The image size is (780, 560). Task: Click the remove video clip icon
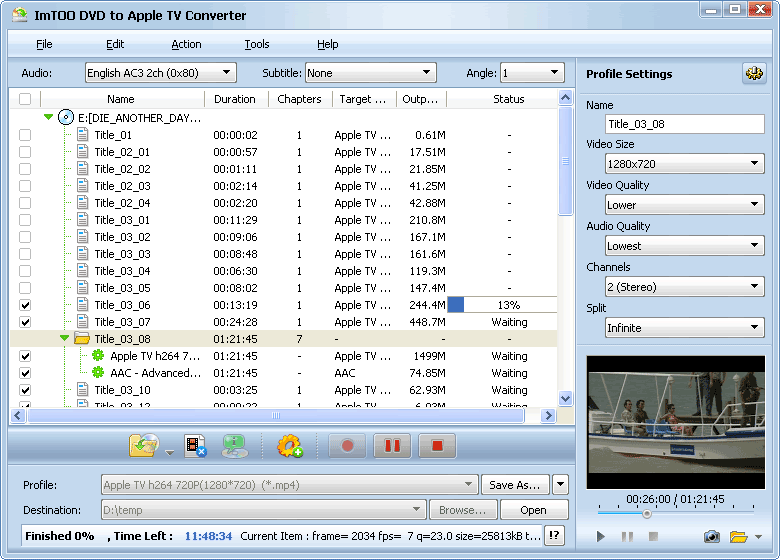tap(195, 446)
